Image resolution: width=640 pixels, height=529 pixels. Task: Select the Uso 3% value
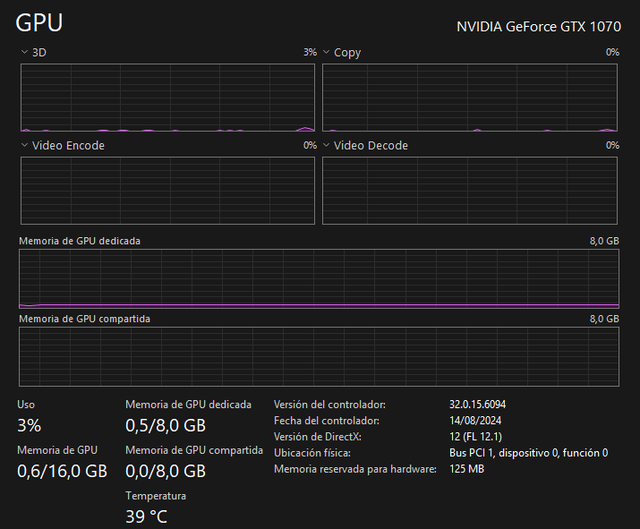tap(29, 426)
